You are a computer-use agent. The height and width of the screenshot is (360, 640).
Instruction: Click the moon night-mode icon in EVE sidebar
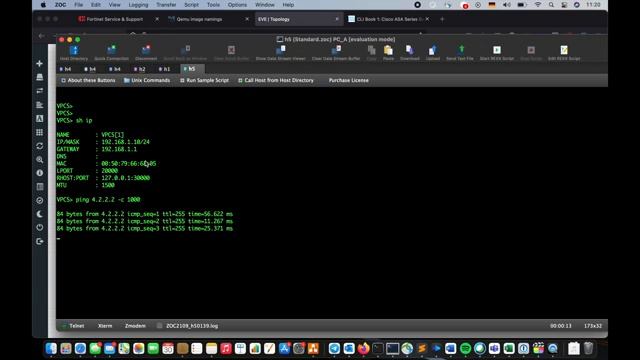click(40, 214)
